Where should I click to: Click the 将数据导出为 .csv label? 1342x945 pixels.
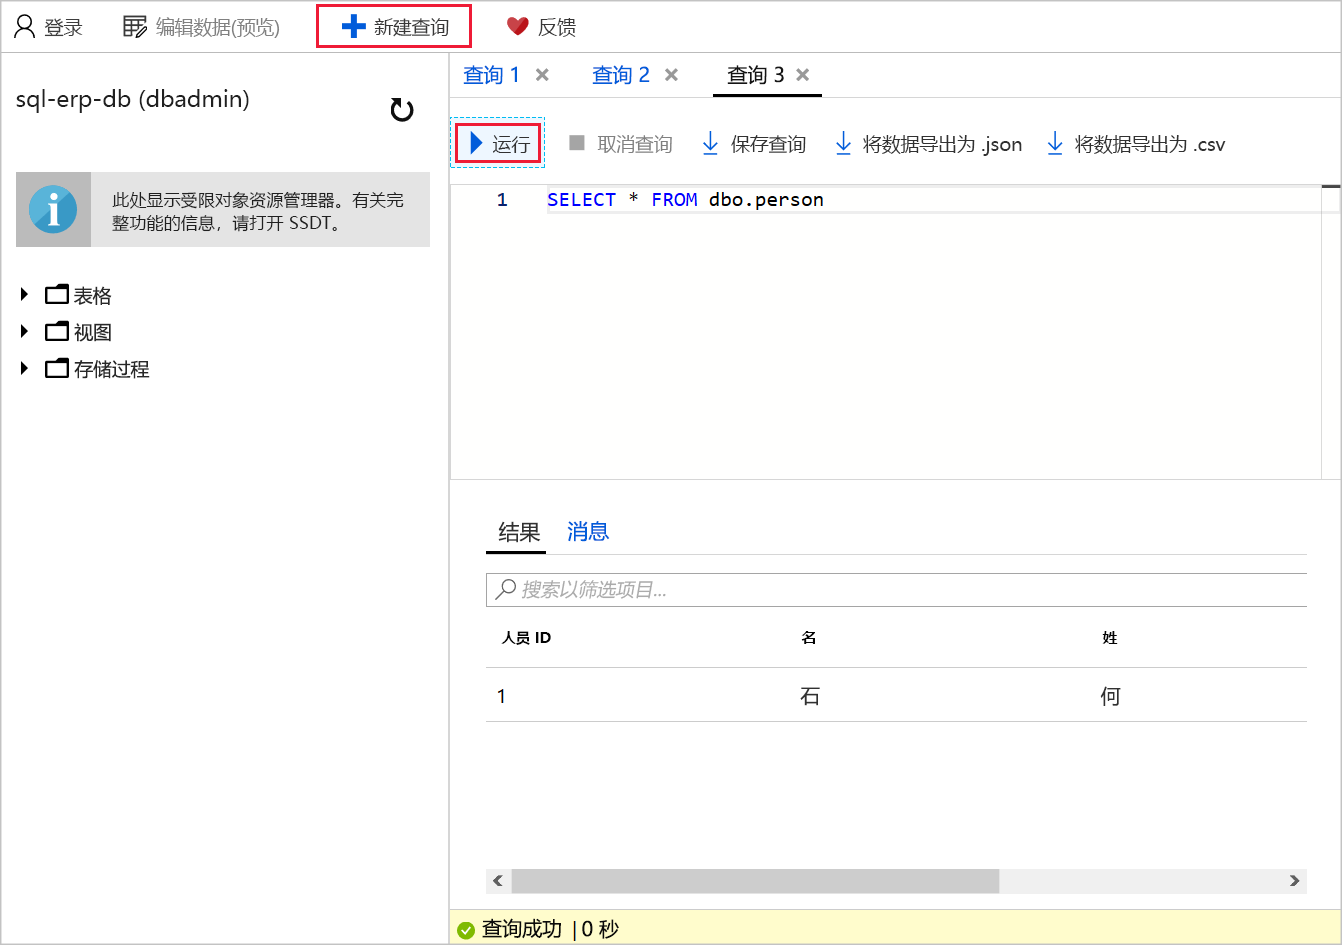1150,145
